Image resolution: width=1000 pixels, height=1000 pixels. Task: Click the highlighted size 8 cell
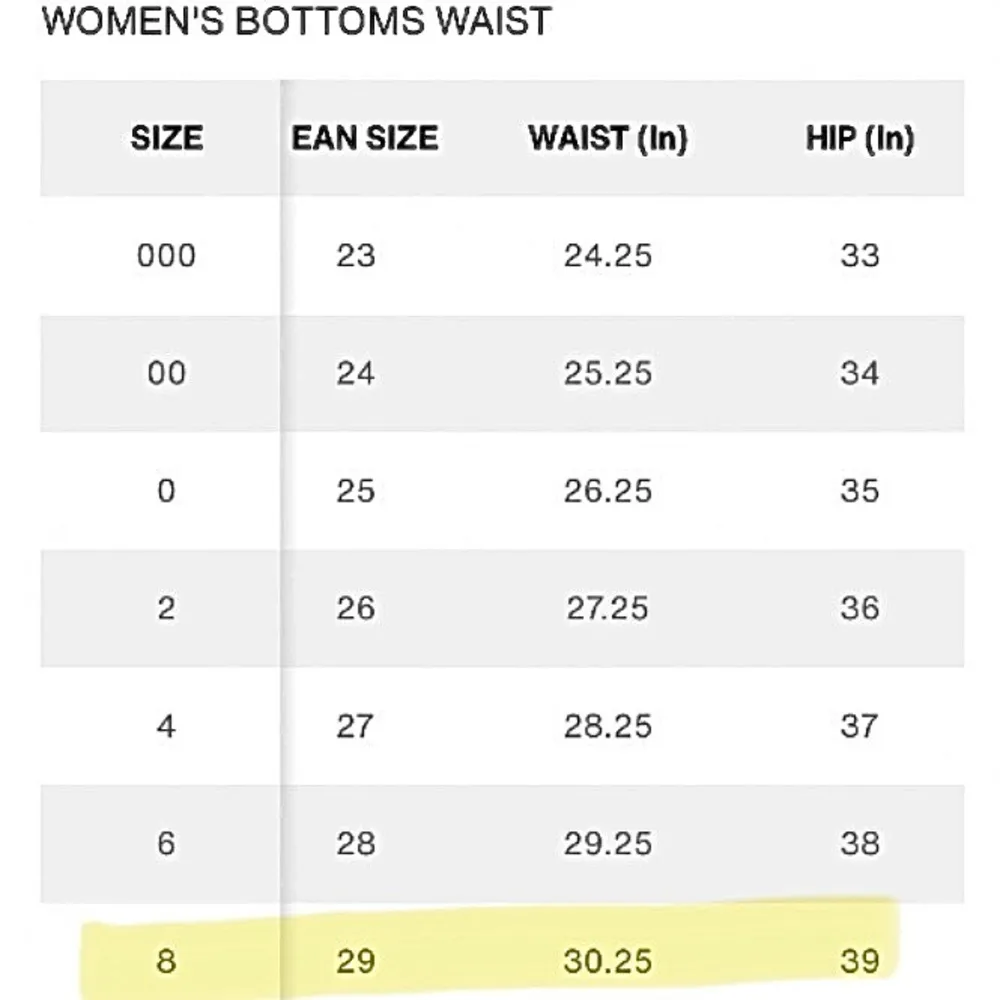click(166, 961)
